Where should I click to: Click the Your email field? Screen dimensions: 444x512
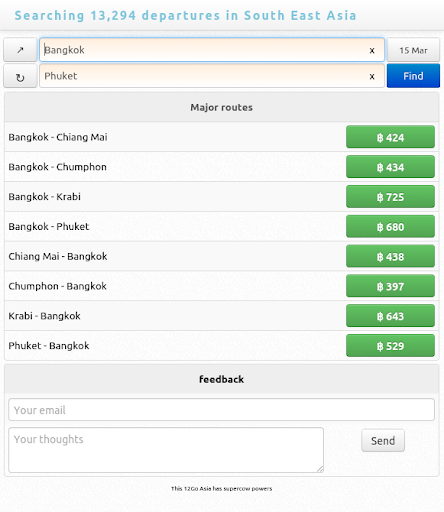[222, 410]
